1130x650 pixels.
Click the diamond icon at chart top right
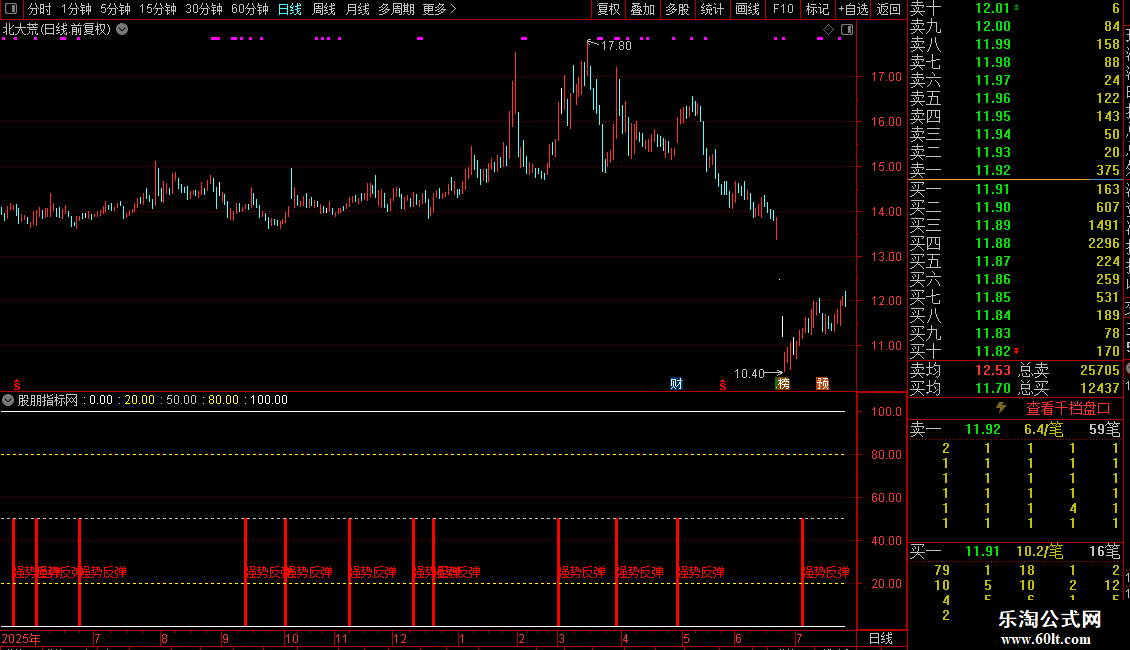(828, 30)
